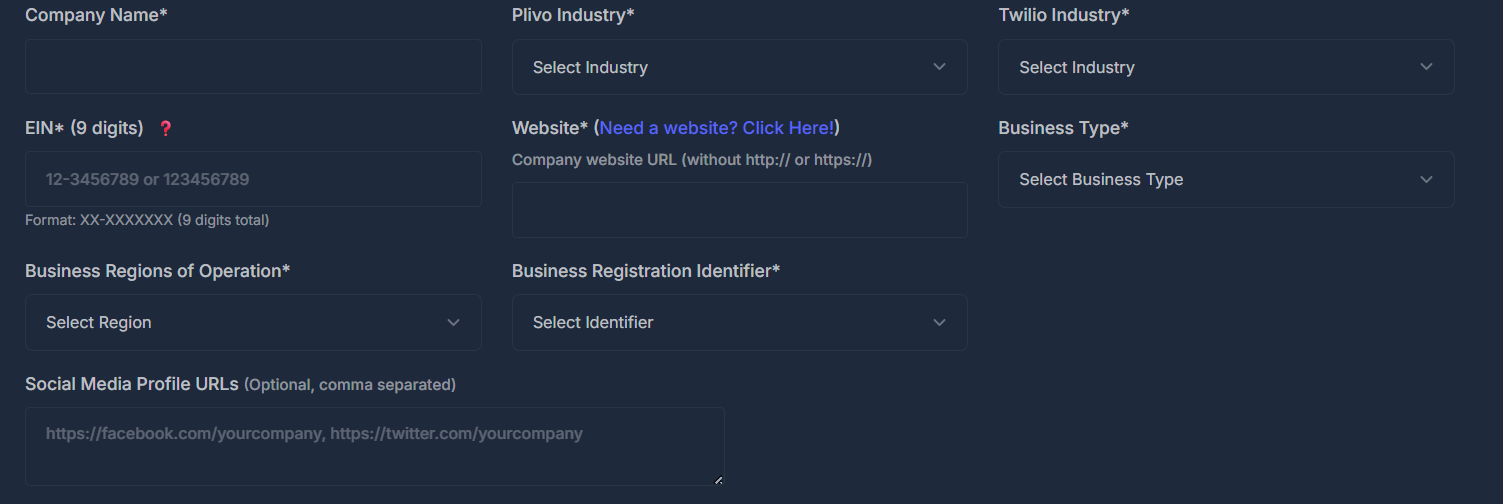Click the chevron arrow in Business Type field
Viewport: 1503px width, 504px height.
point(1426,179)
